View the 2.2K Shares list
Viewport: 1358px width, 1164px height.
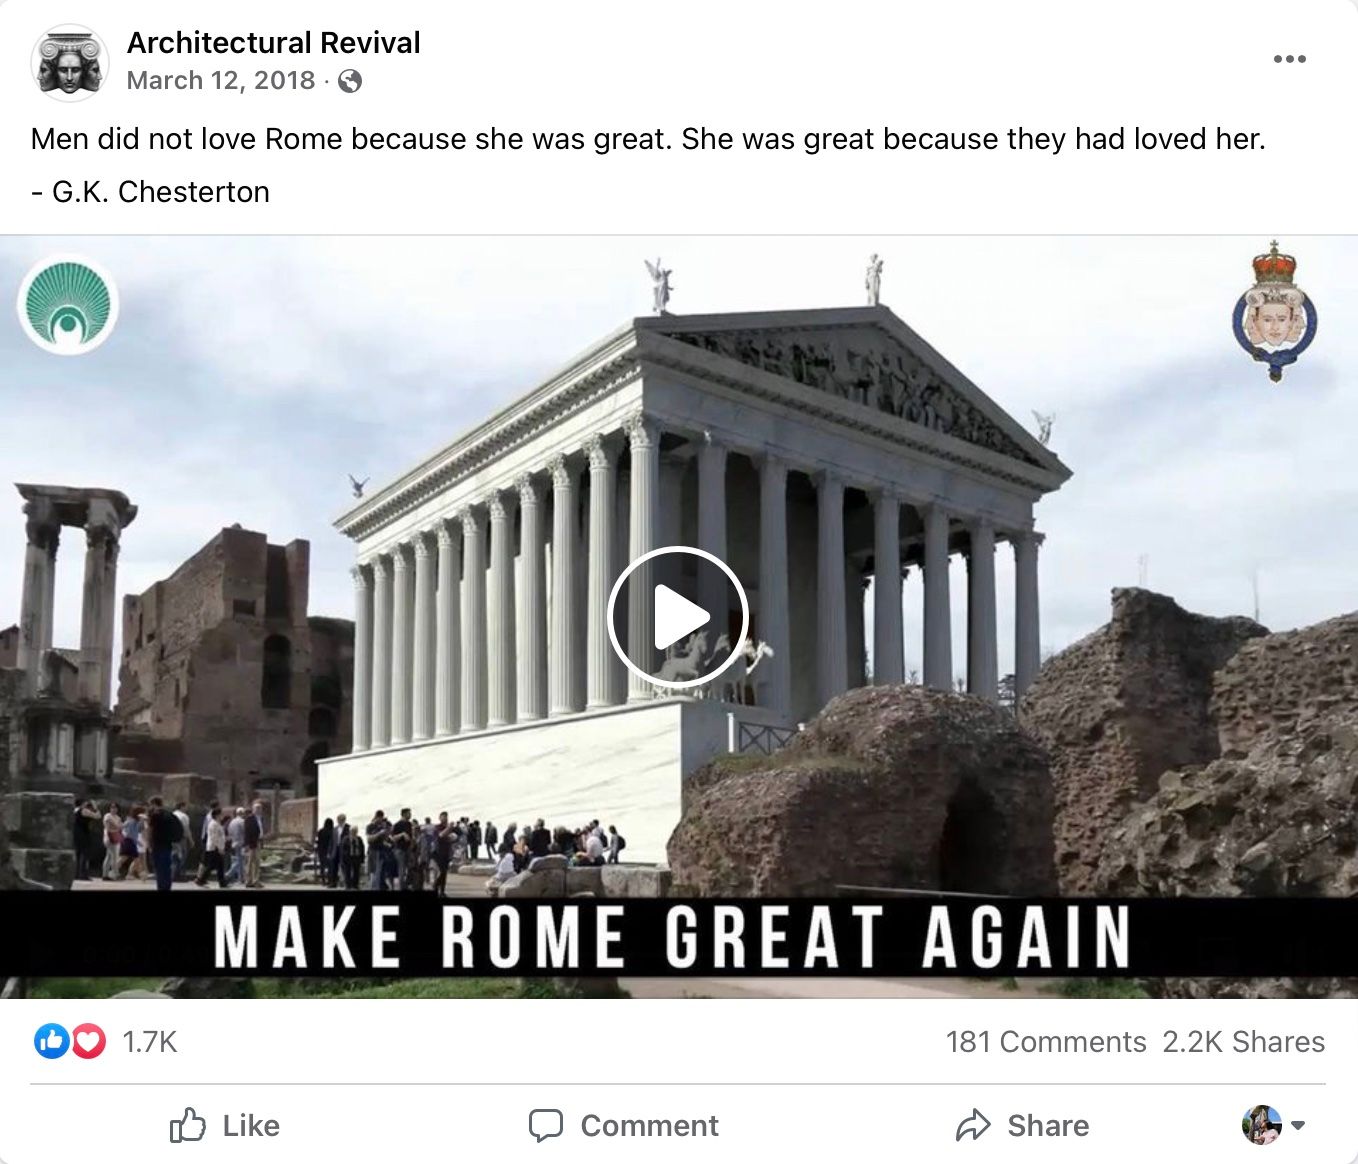point(1243,1042)
